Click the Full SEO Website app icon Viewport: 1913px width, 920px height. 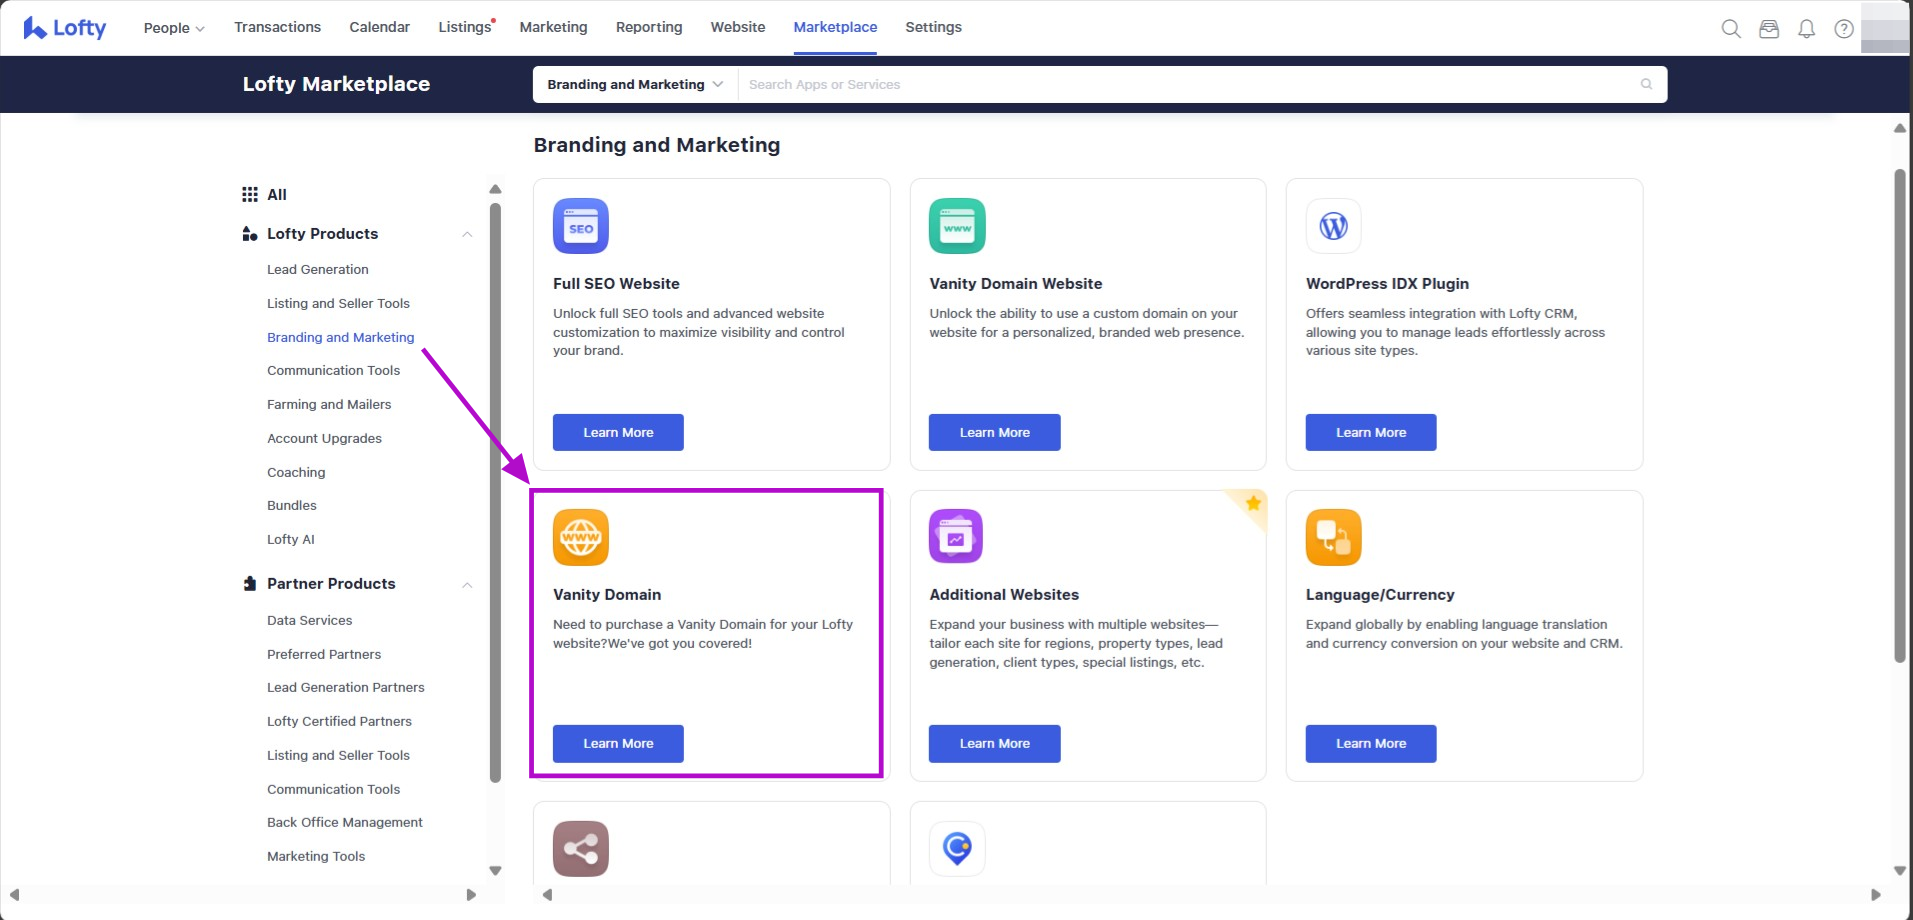(x=580, y=226)
